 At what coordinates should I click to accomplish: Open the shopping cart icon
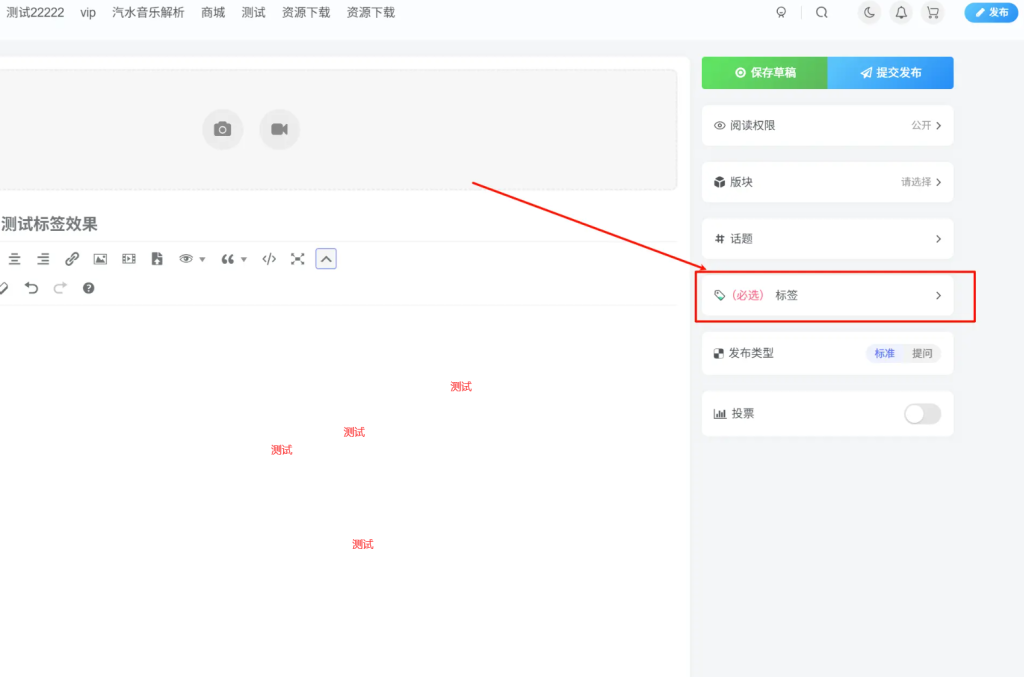pyautogui.click(x=933, y=12)
